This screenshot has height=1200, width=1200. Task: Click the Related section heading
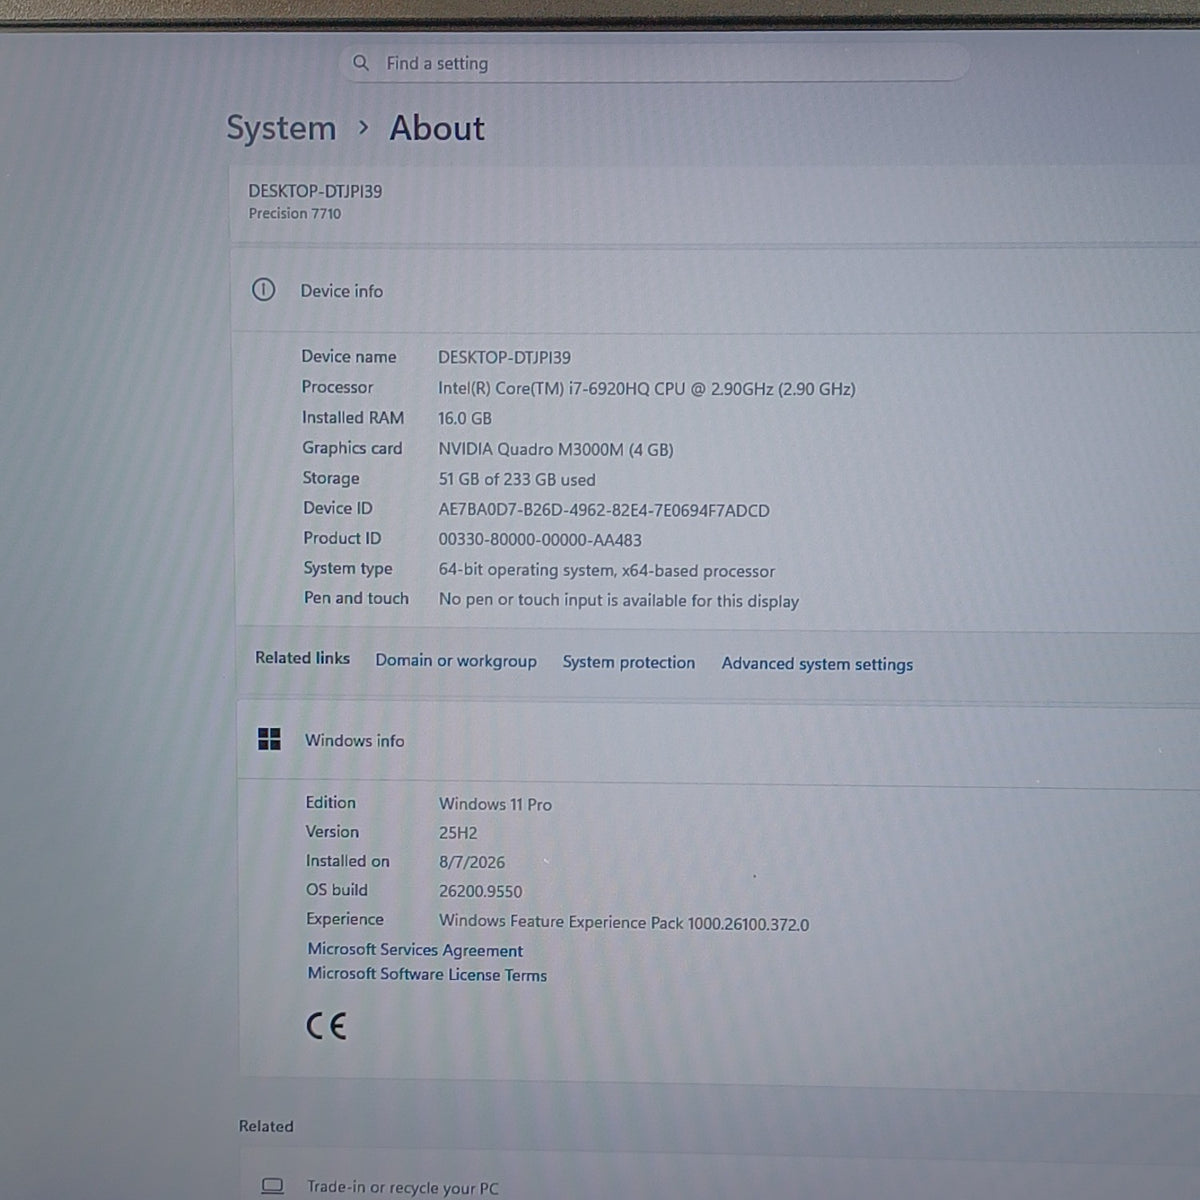[266, 1126]
